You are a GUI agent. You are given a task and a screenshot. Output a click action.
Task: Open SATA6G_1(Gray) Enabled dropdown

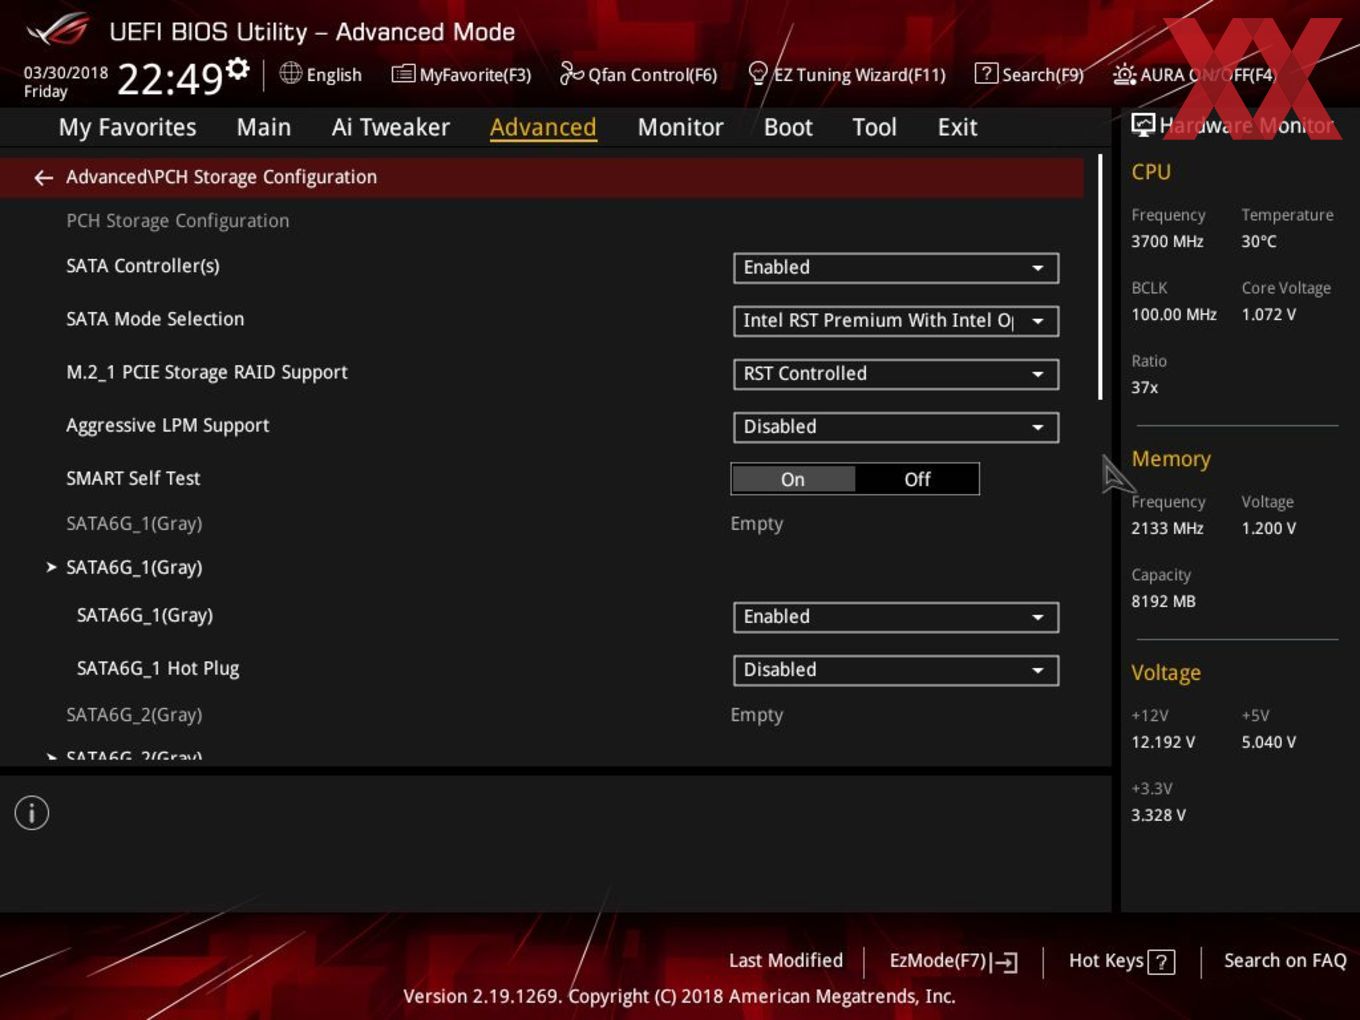[896, 617]
